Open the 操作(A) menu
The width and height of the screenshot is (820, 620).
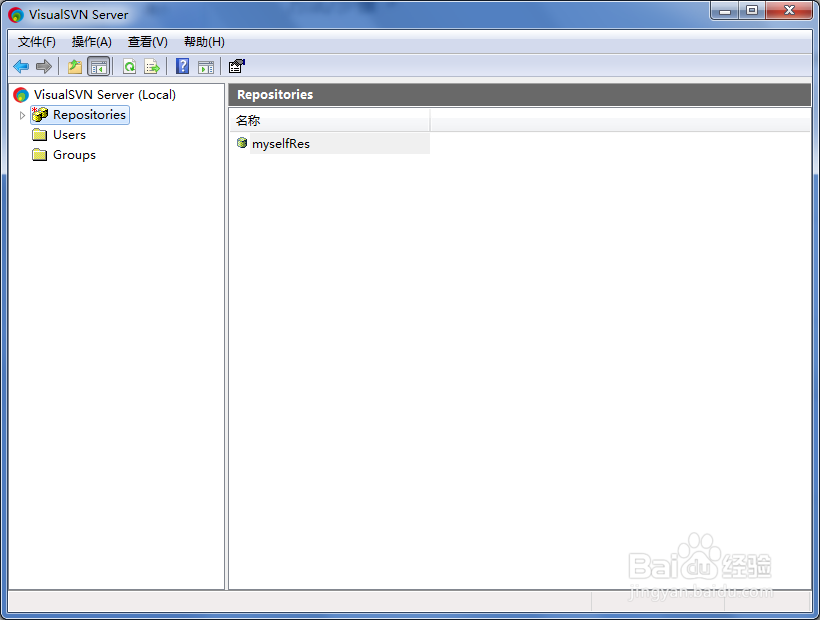[x=92, y=42]
